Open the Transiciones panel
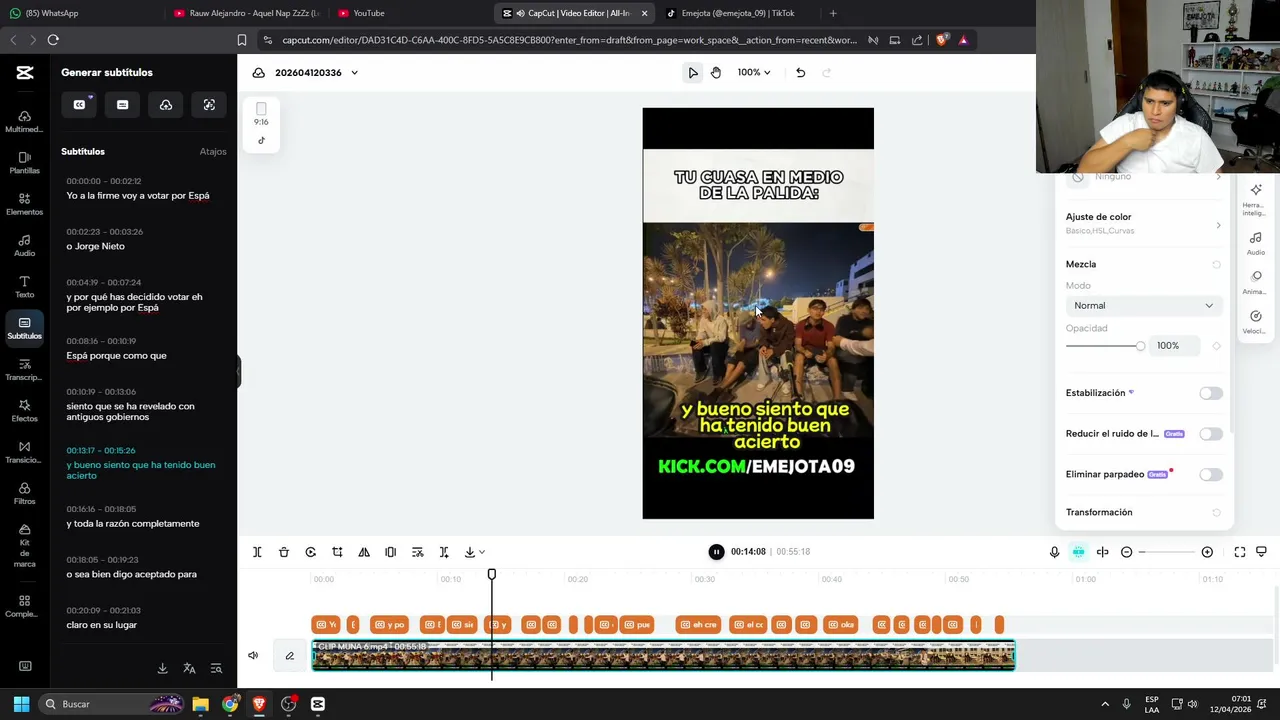The width and height of the screenshot is (1280, 720). pyautogui.click(x=24, y=453)
